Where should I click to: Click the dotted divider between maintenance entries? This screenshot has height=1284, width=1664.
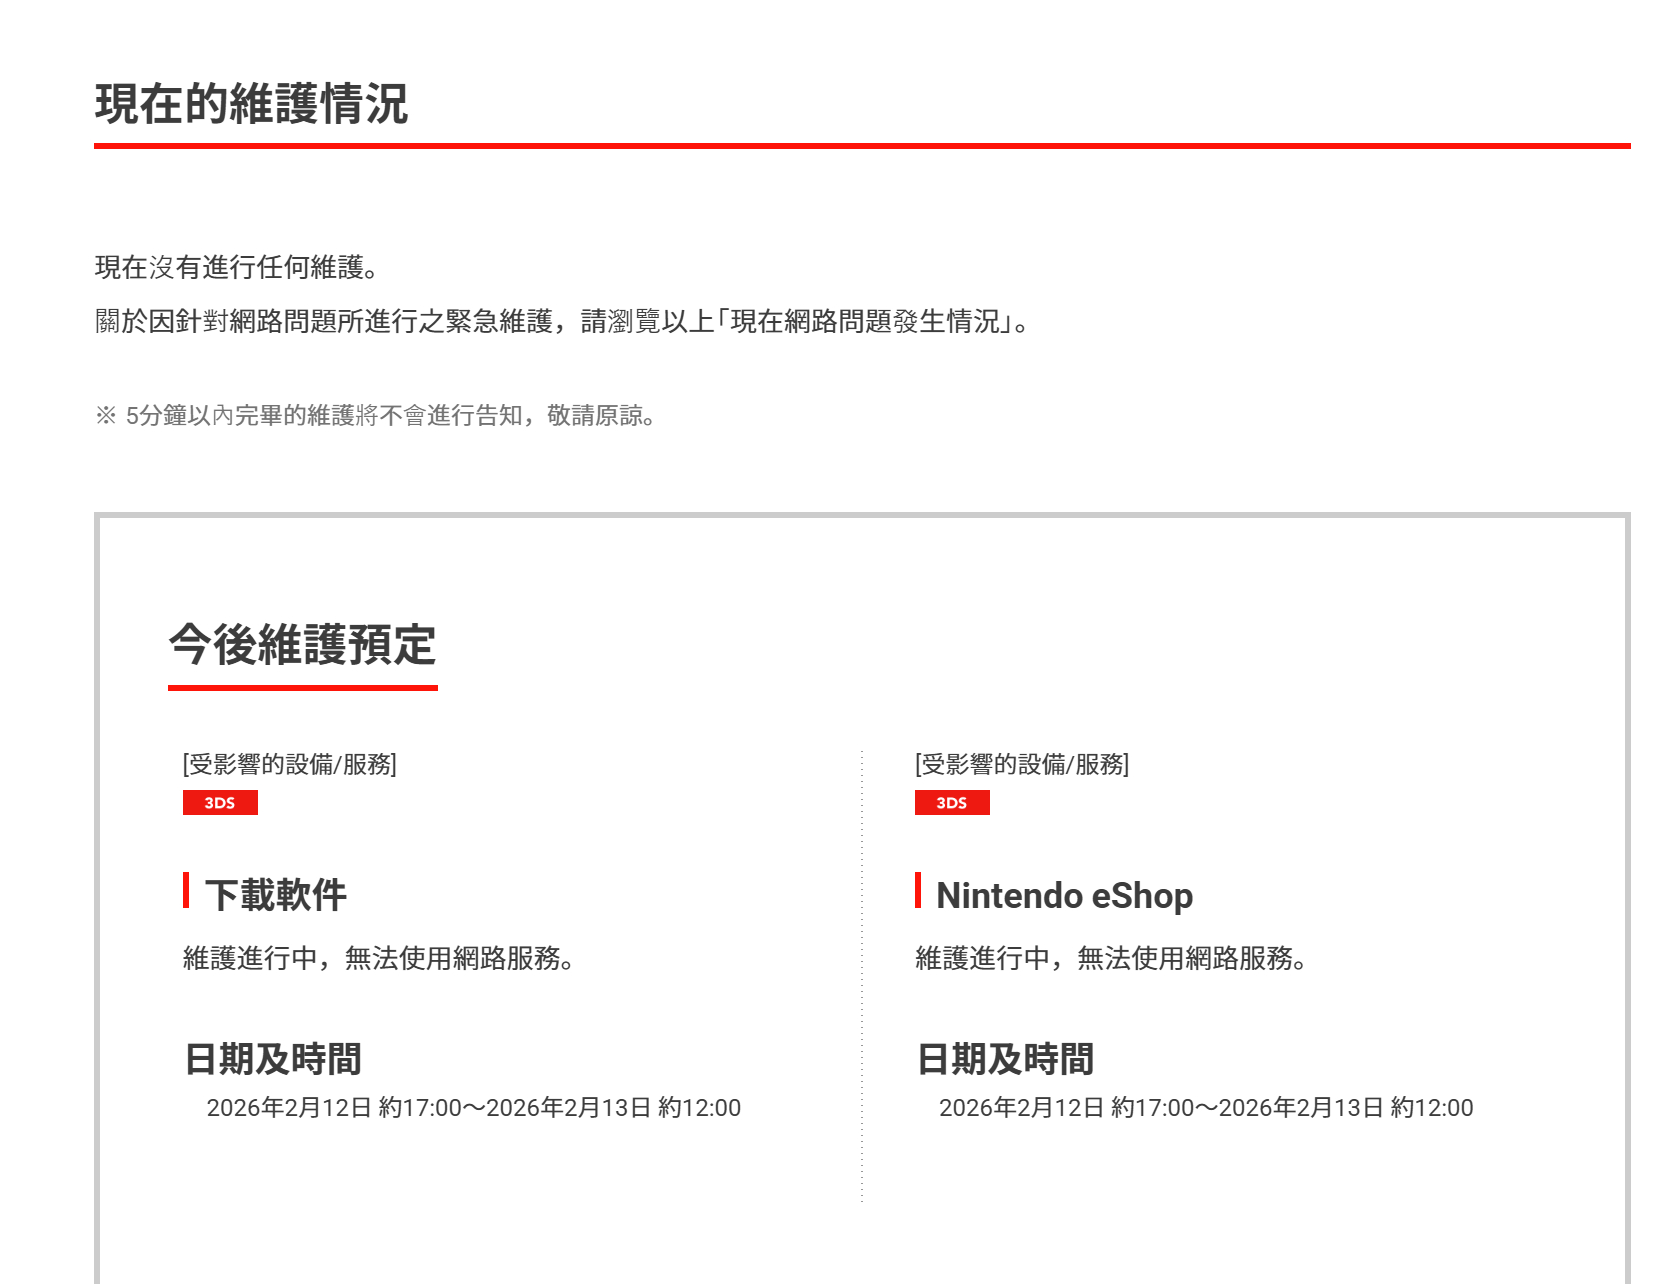pyautogui.click(x=862, y=975)
